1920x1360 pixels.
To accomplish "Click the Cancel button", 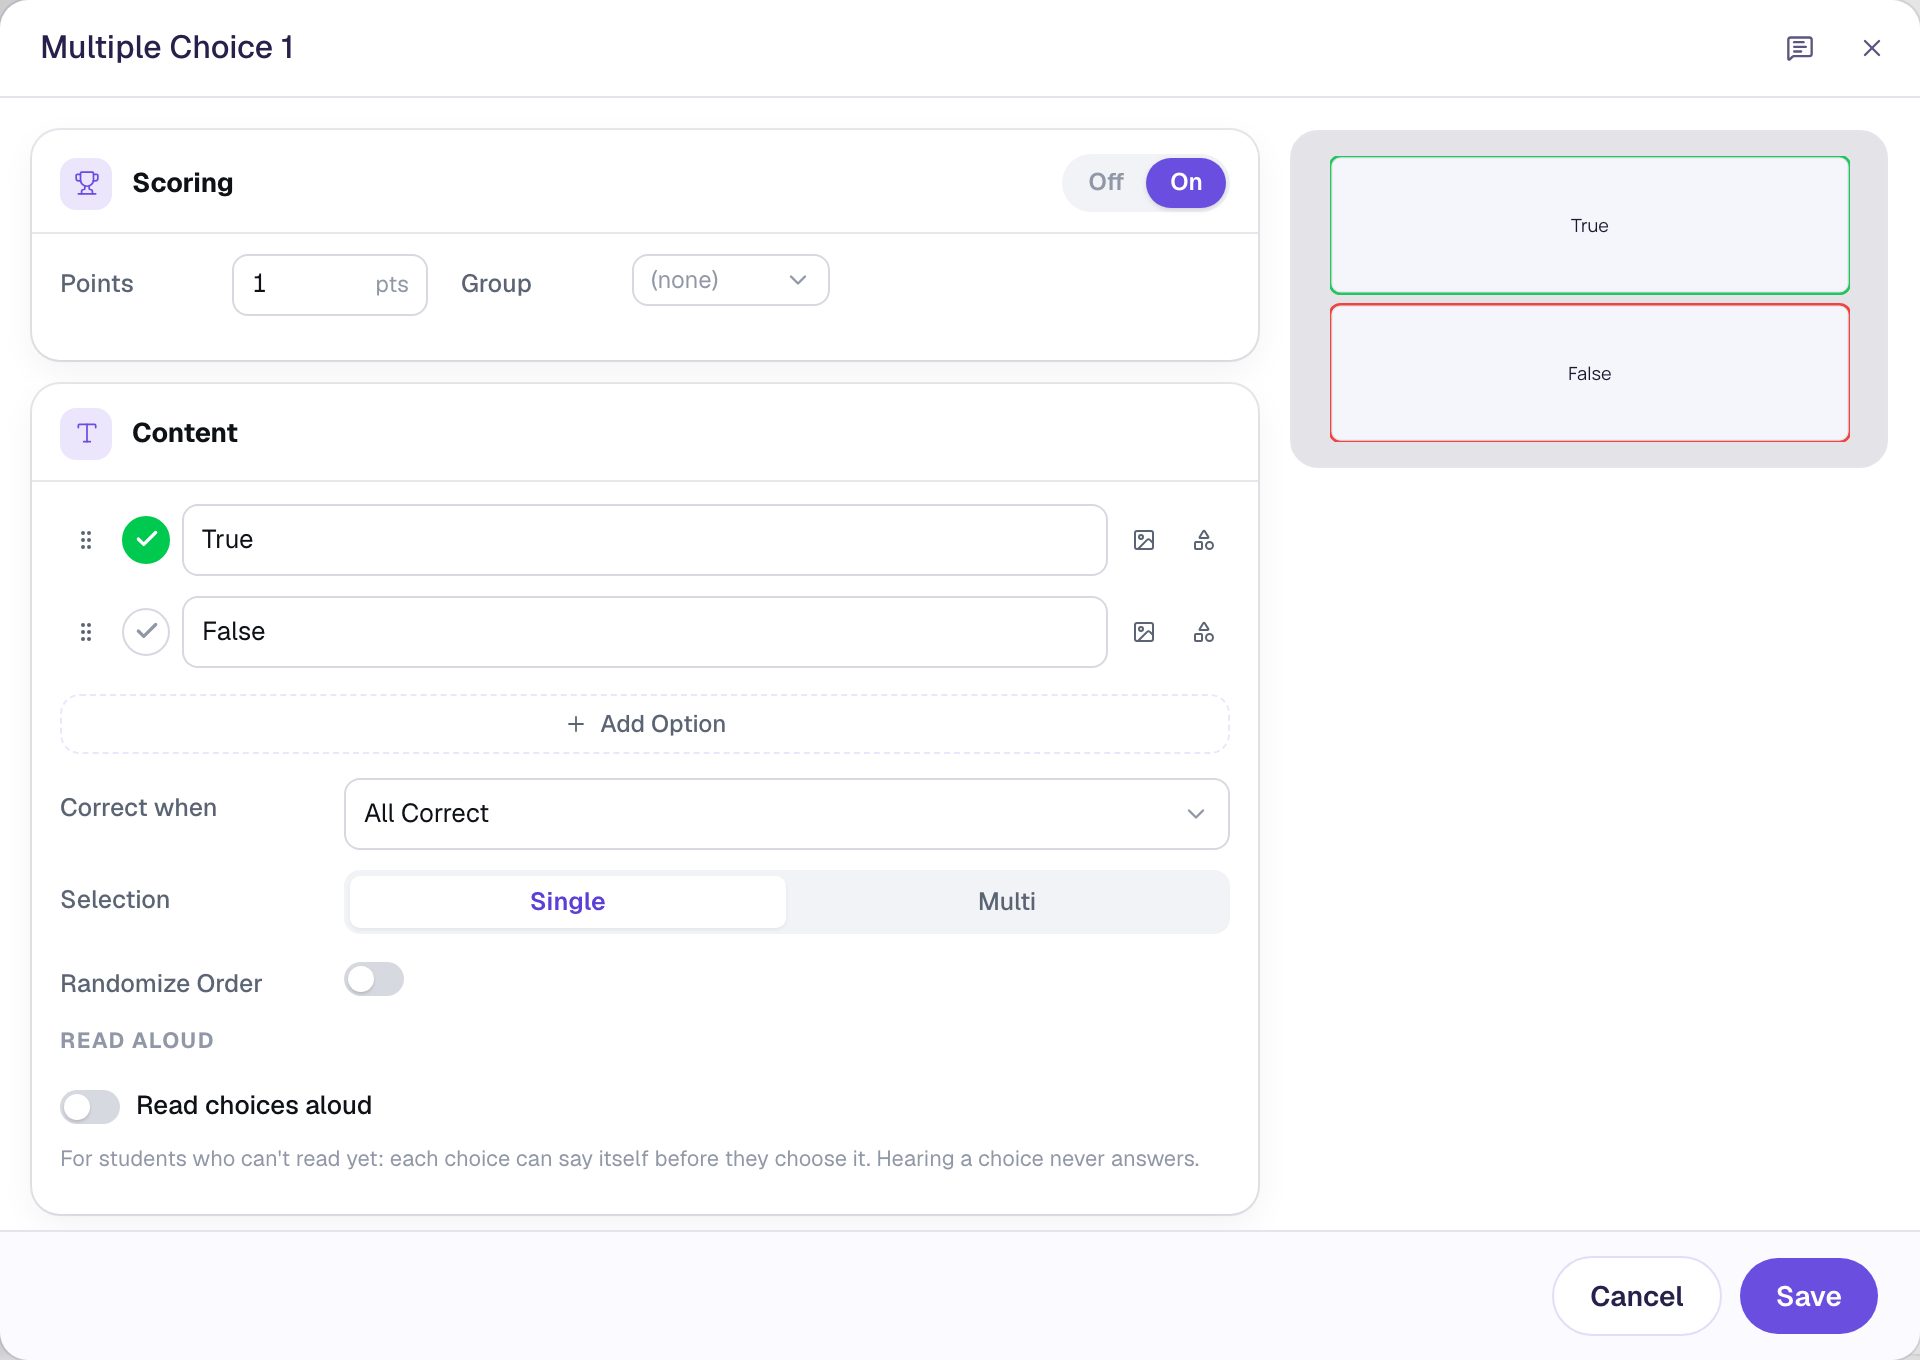I will point(1636,1296).
